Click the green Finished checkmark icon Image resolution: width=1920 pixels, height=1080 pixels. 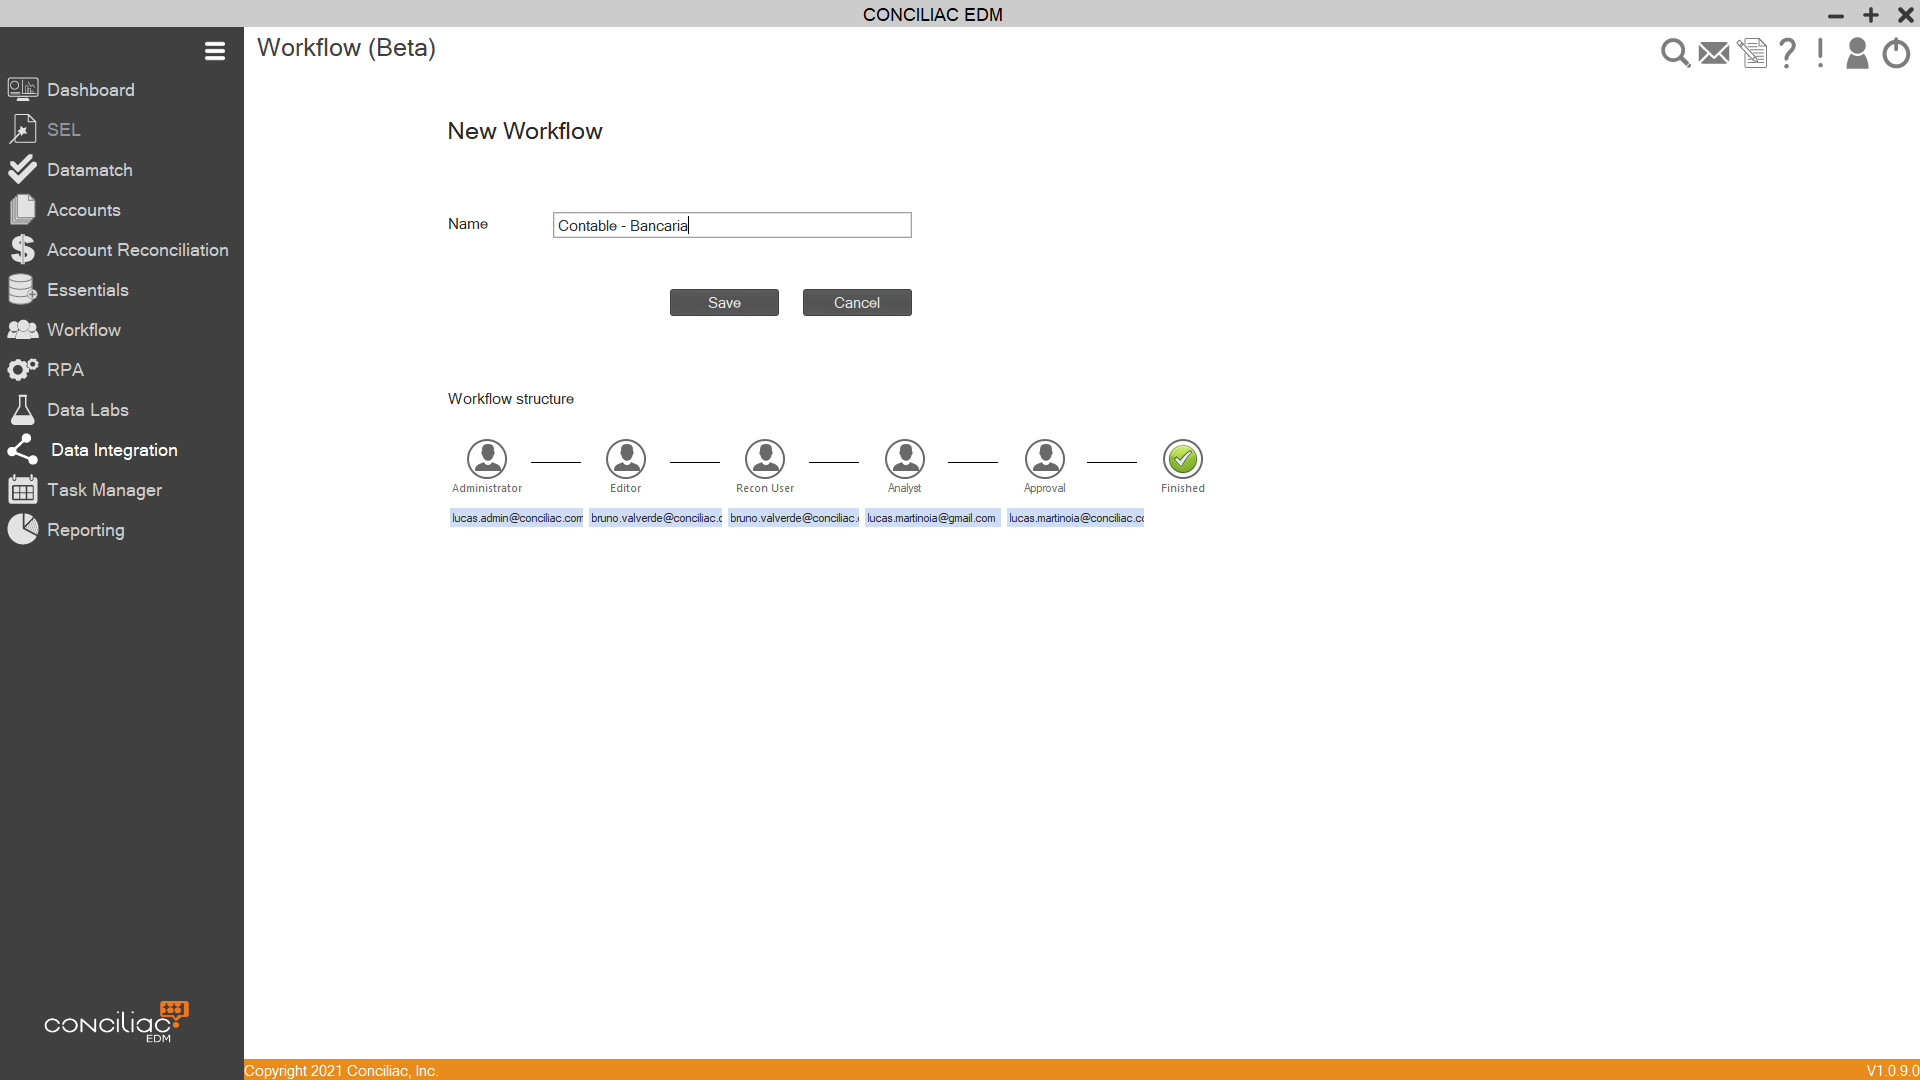coord(1182,459)
